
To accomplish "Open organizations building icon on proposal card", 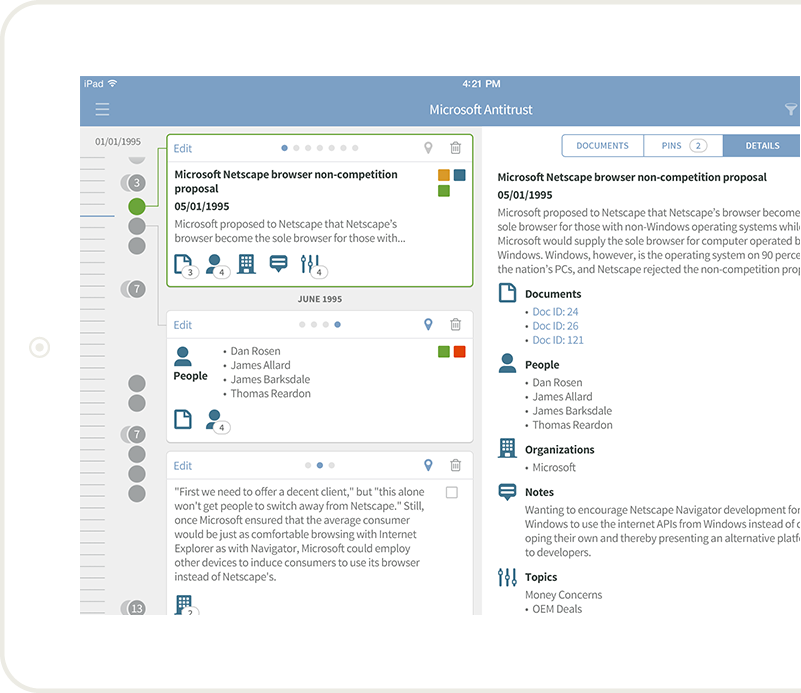I will coord(246,264).
